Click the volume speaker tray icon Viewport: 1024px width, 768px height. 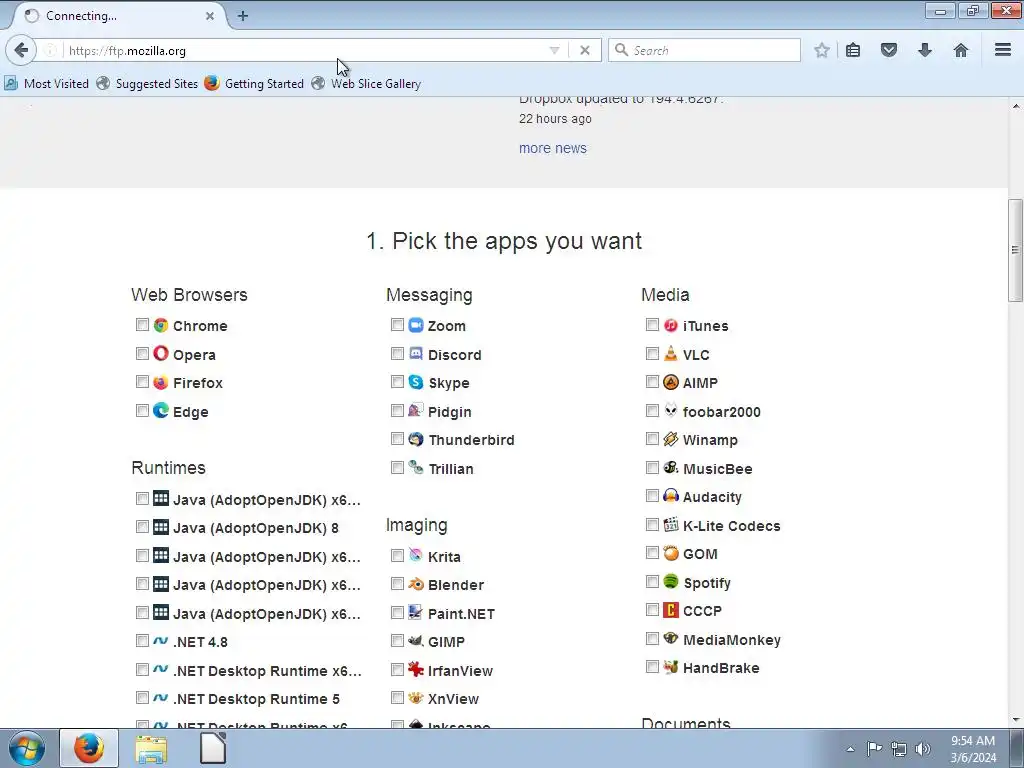tap(923, 749)
